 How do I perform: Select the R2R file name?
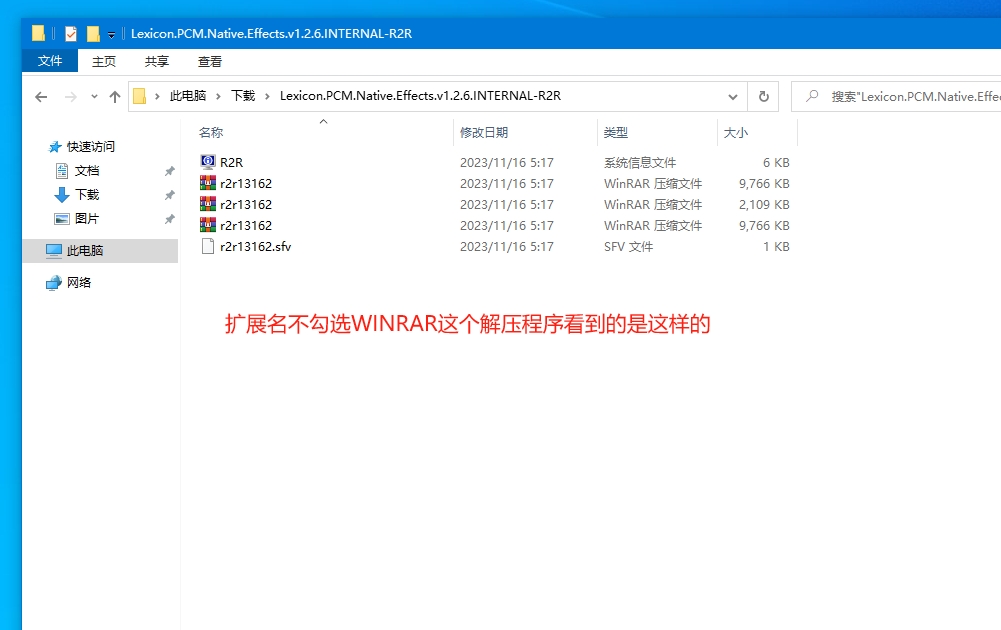[x=232, y=163]
